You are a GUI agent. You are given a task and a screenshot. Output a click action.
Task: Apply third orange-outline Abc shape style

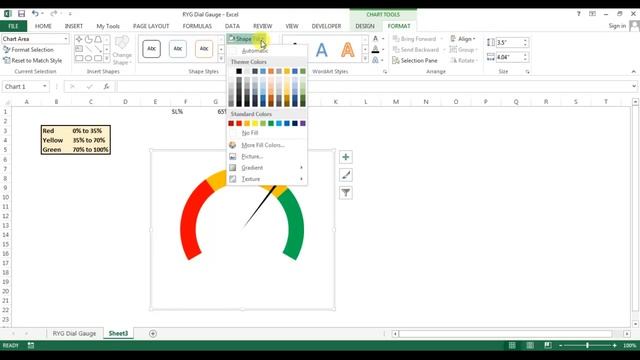point(204,49)
